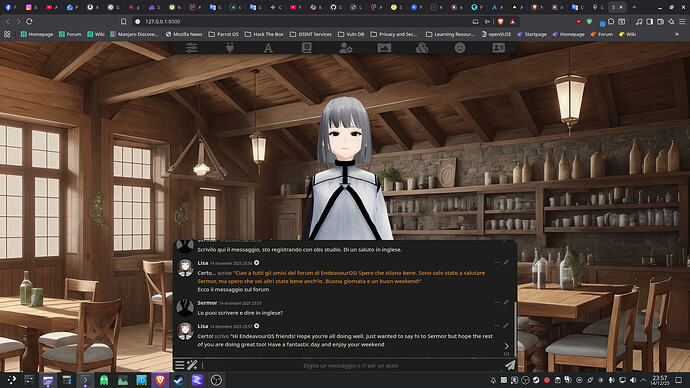
Task: Open the openSUSE bookmark
Action: pyautogui.click(x=496, y=34)
